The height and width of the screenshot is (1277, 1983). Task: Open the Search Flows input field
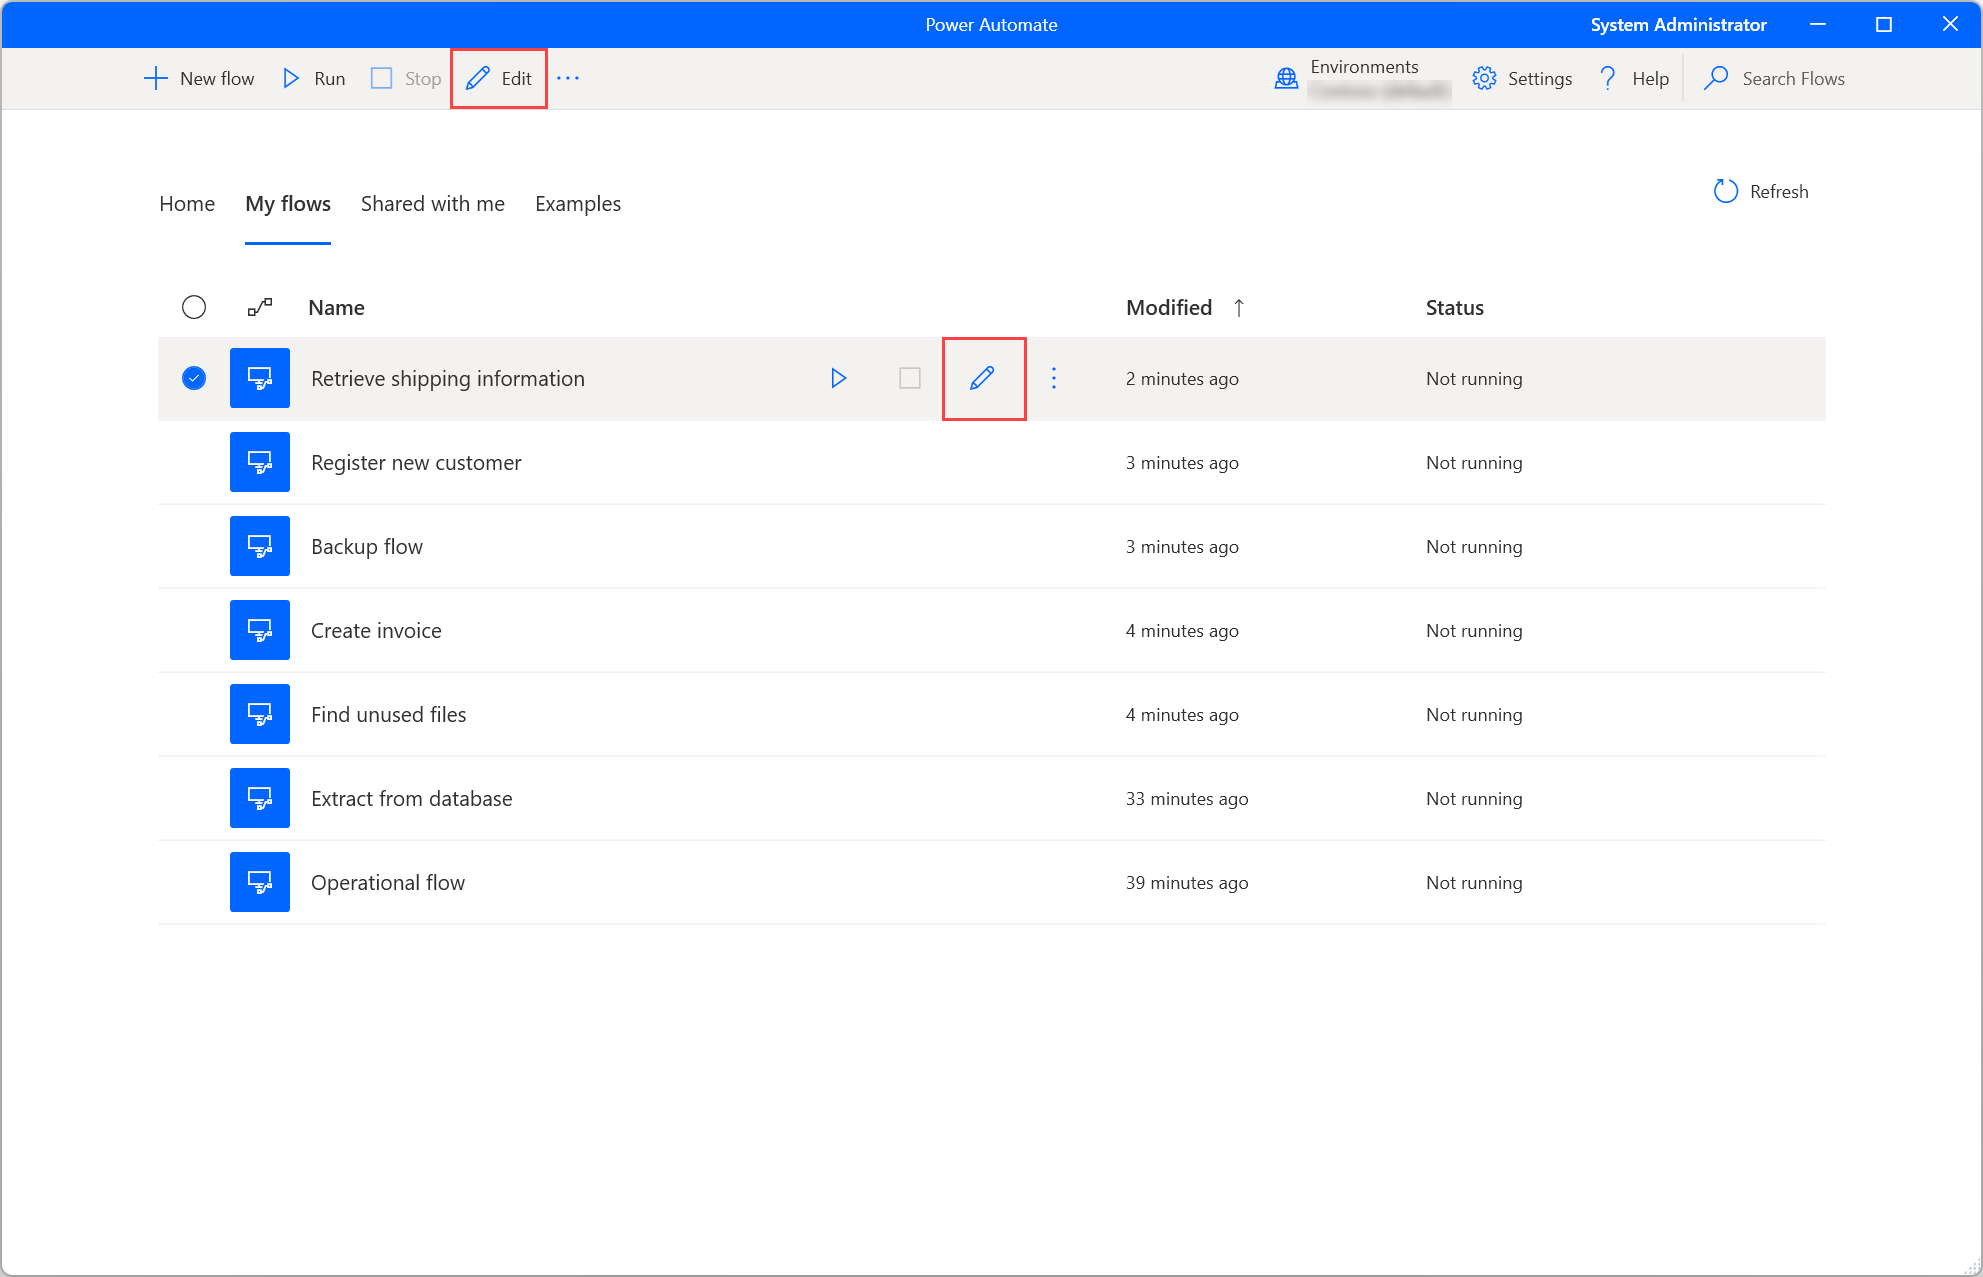[x=1795, y=79]
